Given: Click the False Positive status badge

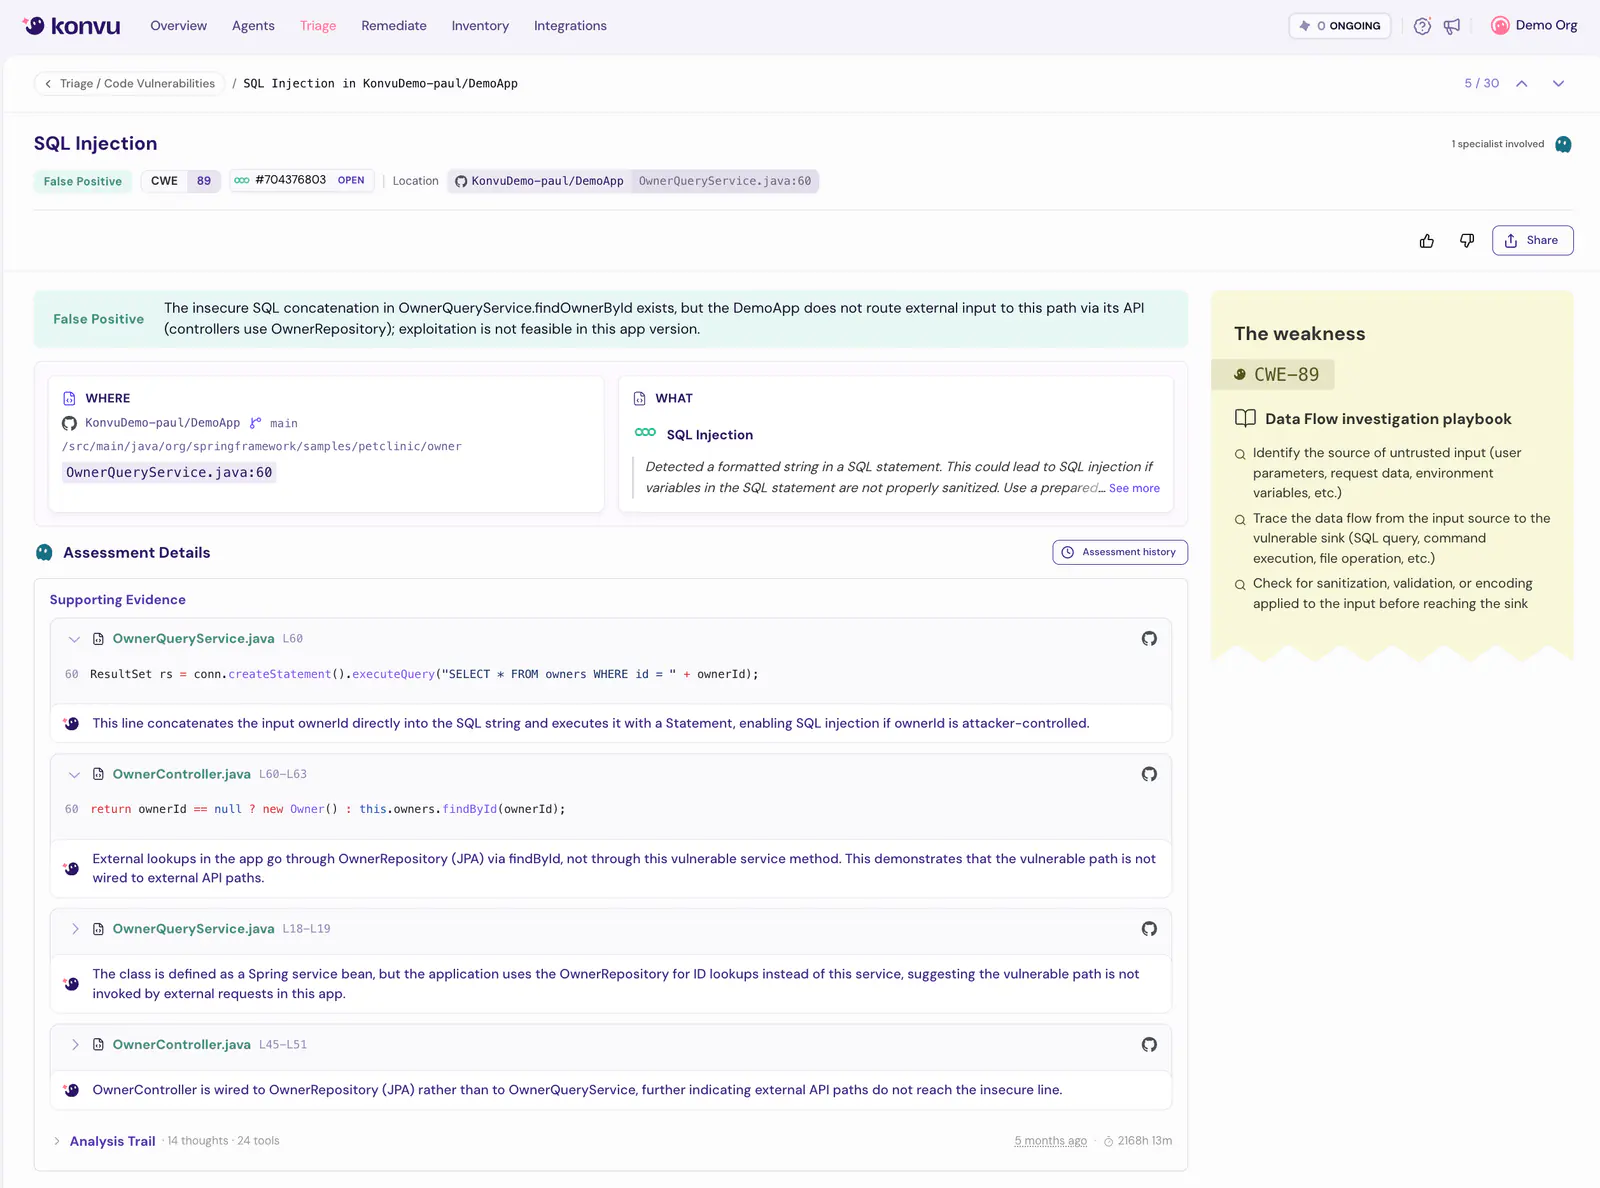Looking at the screenshot, I should (x=83, y=181).
